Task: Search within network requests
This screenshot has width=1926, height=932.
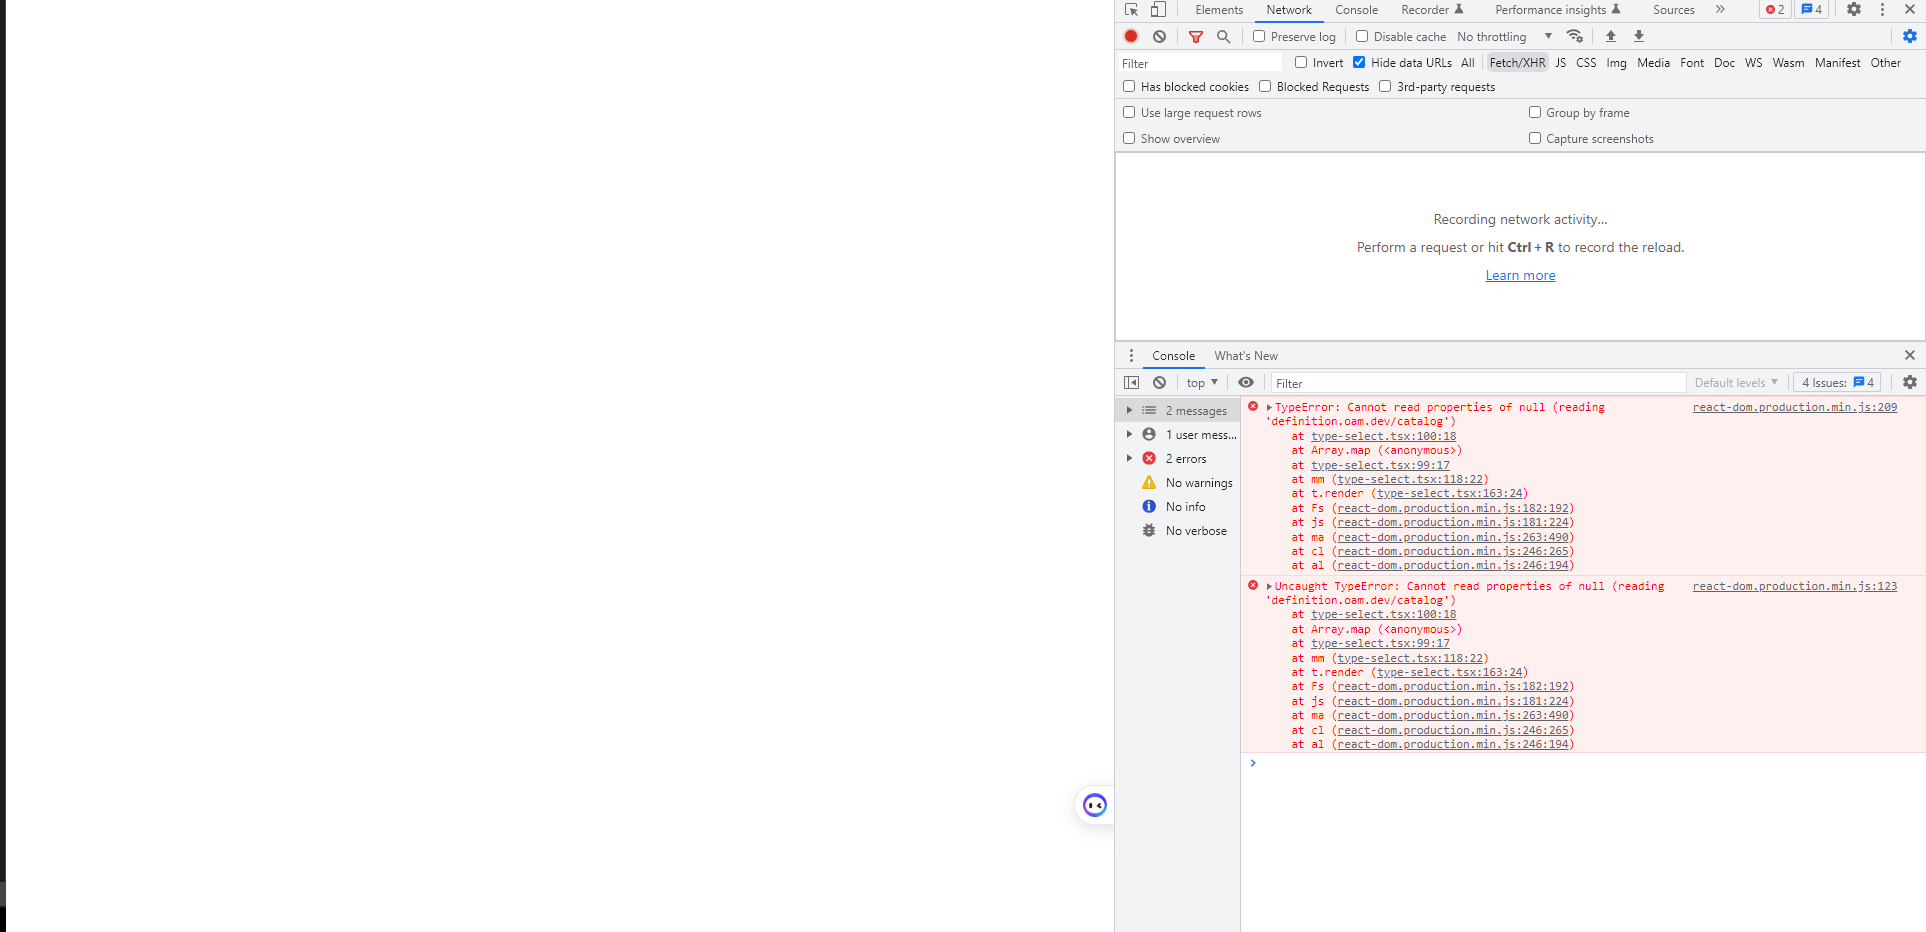Action: pyautogui.click(x=1224, y=36)
